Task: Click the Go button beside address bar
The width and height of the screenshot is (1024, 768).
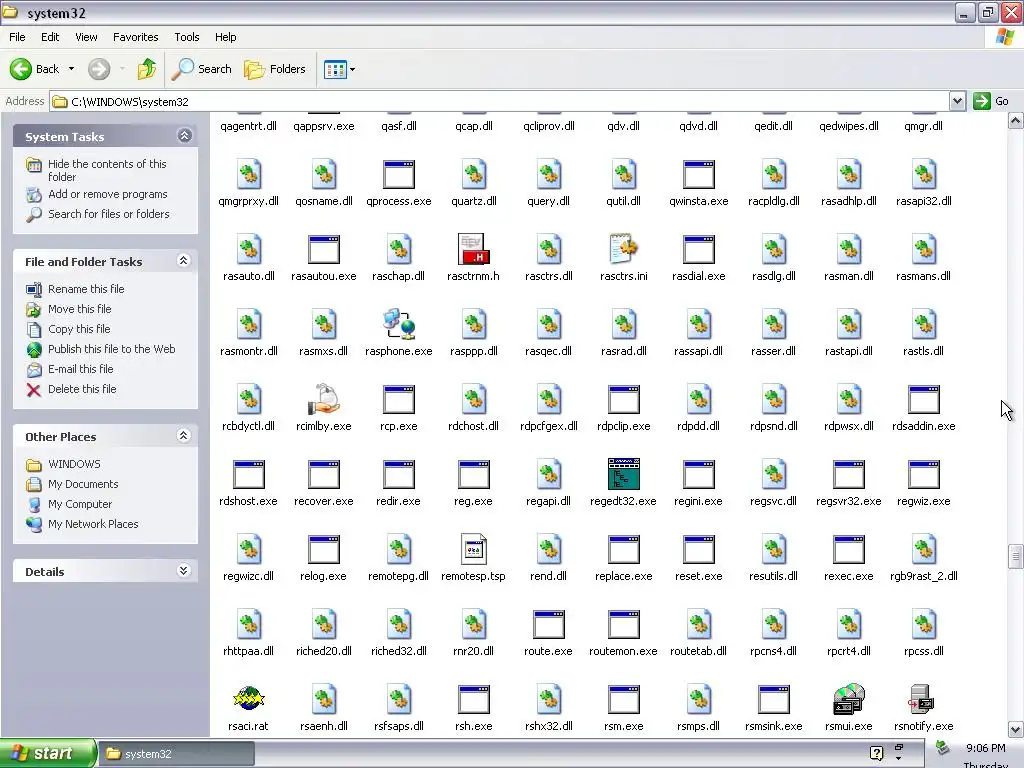Action: coord(991,101)
